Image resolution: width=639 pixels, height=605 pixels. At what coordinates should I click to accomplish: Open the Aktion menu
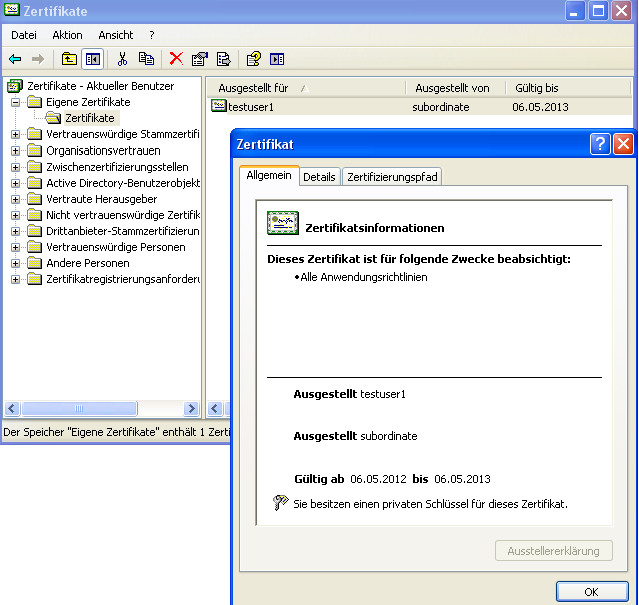pyautogui.click(x=67, y=35)
